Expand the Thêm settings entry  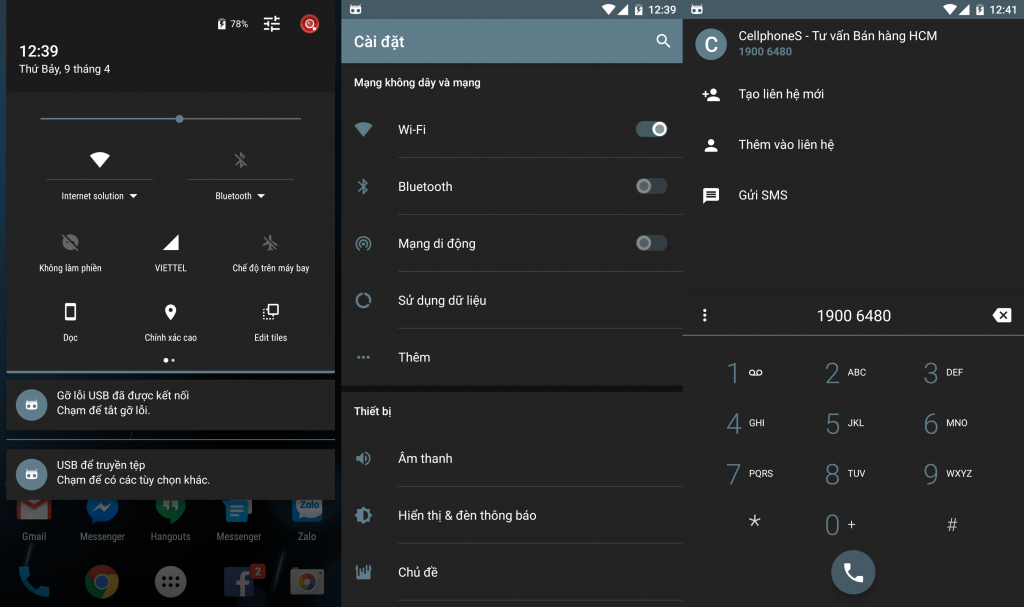click(x=414, y=357)
